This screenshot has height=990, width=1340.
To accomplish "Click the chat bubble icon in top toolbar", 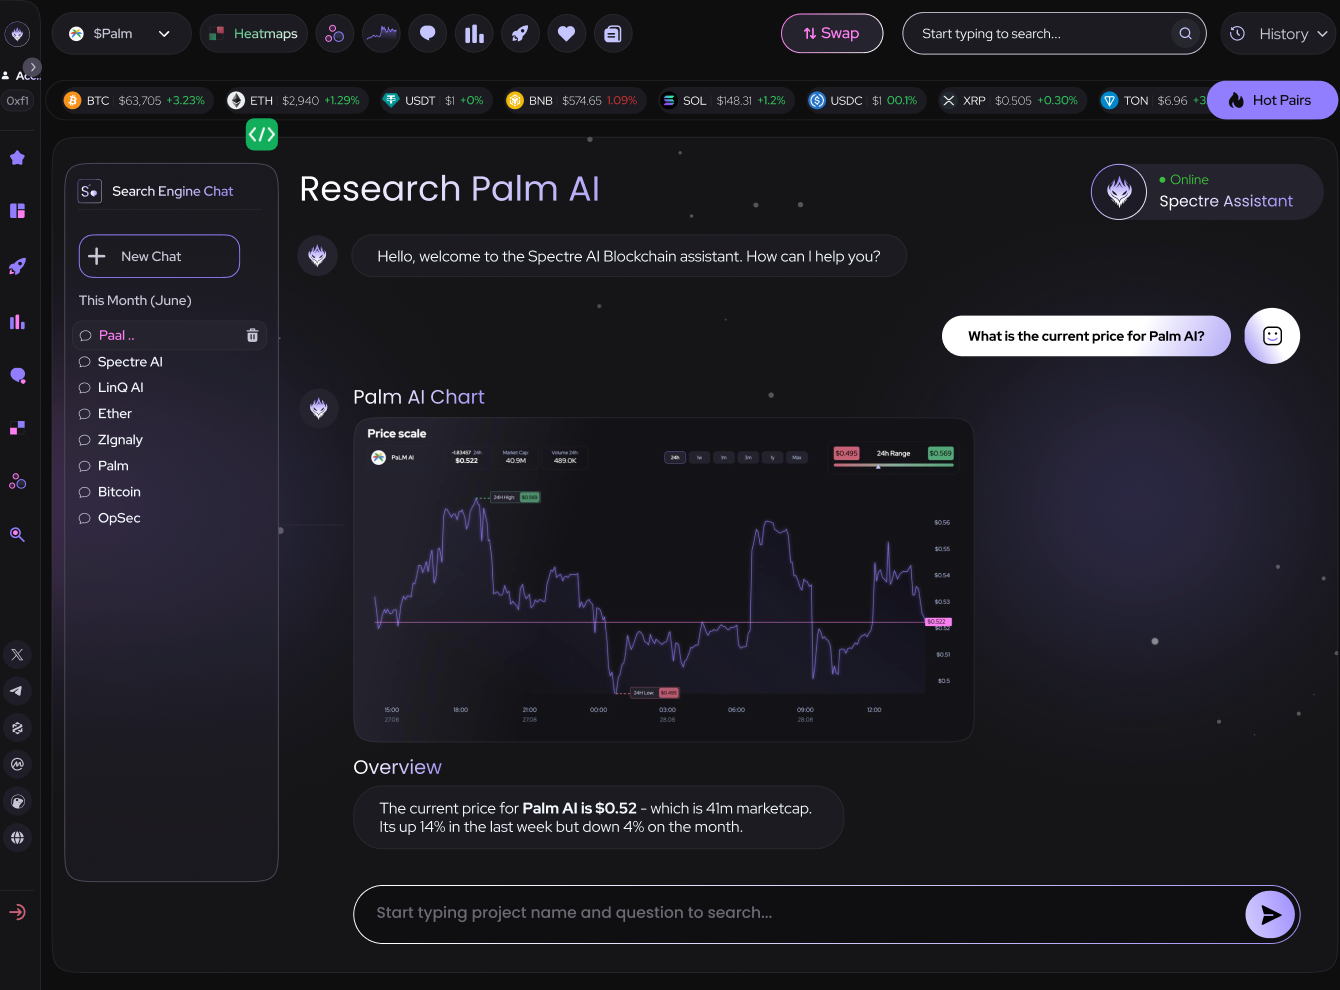I will [427, 33].
